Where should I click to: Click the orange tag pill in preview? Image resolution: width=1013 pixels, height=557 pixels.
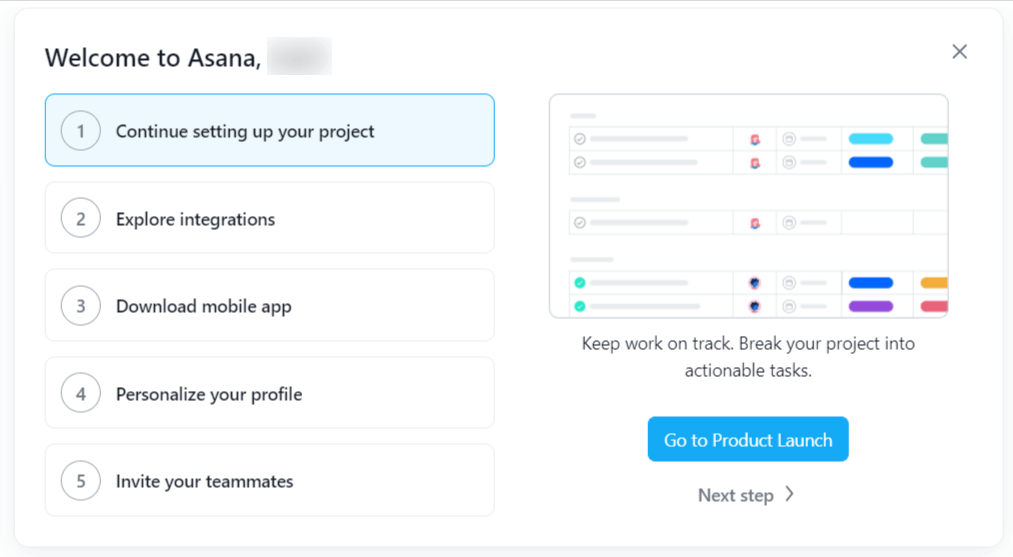click(x=934, y=283)
